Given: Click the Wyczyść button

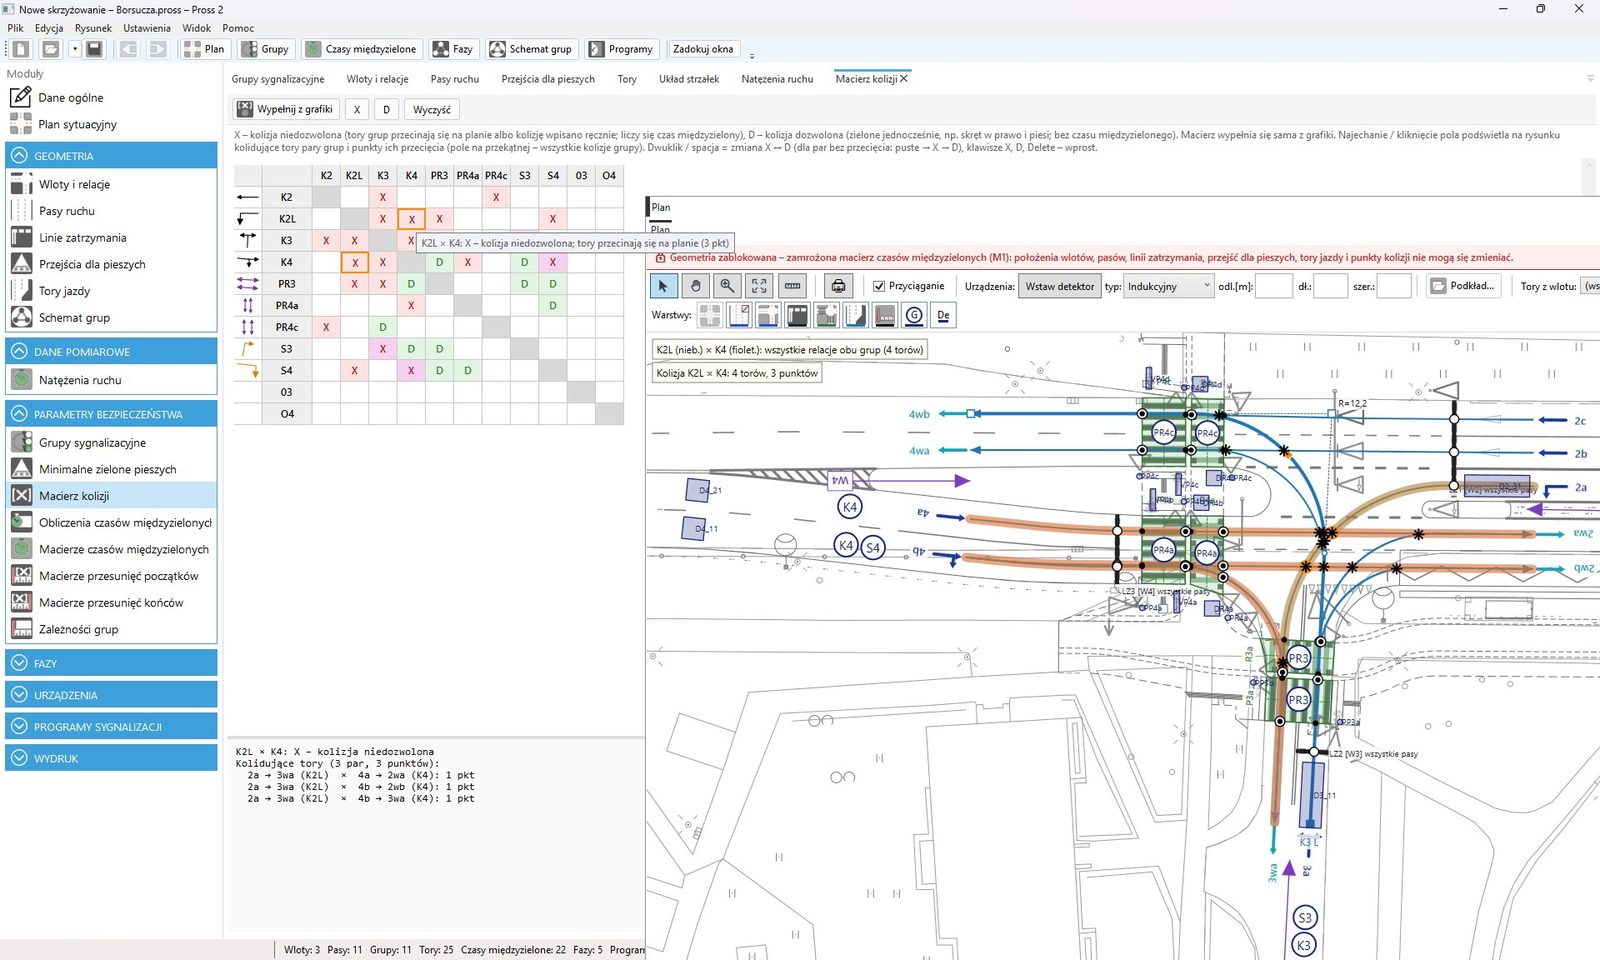Looking at the screenshot, I should [432, 109].
